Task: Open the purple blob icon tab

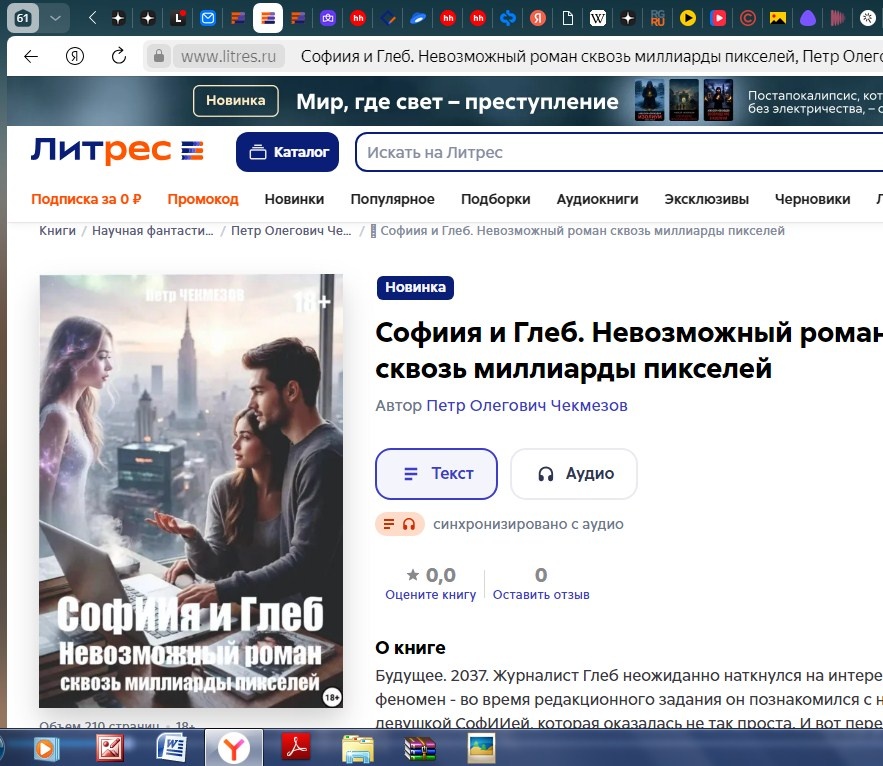Action: pyautogui.click(x=808, y=18)
